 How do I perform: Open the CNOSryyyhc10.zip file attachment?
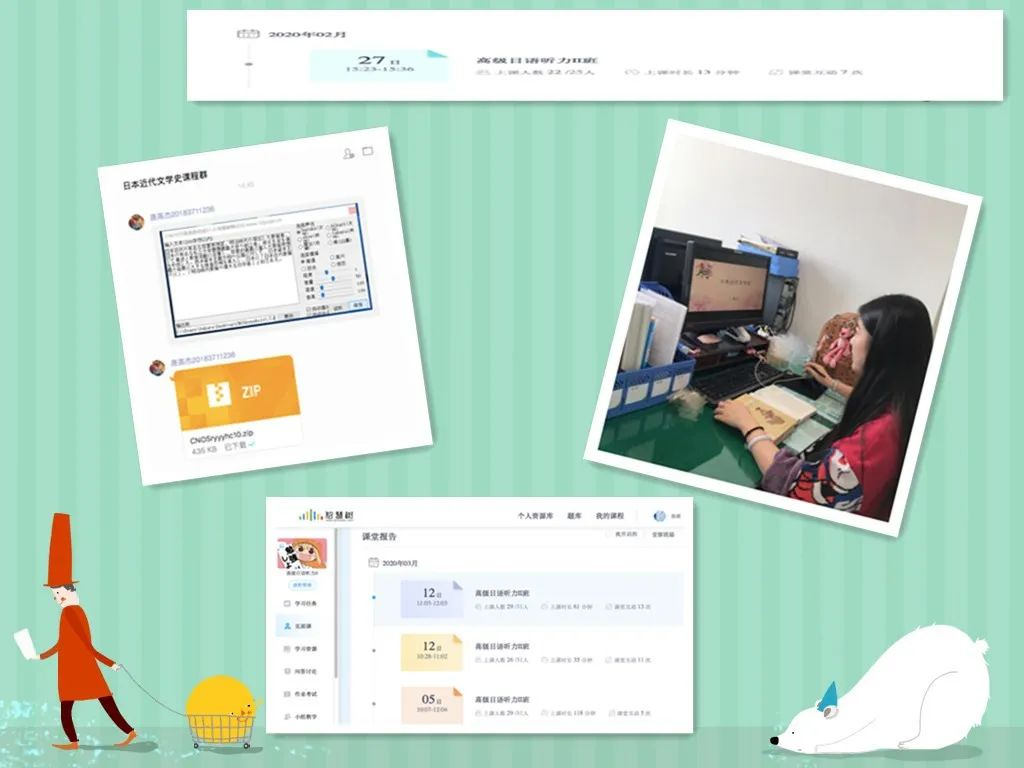click(236, 400)
